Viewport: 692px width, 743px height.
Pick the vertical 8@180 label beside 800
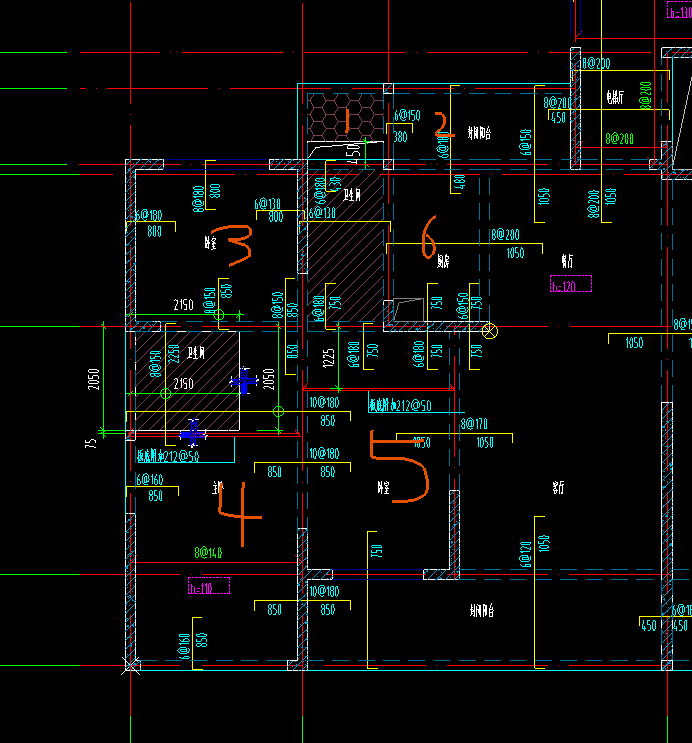click(198, 199)
